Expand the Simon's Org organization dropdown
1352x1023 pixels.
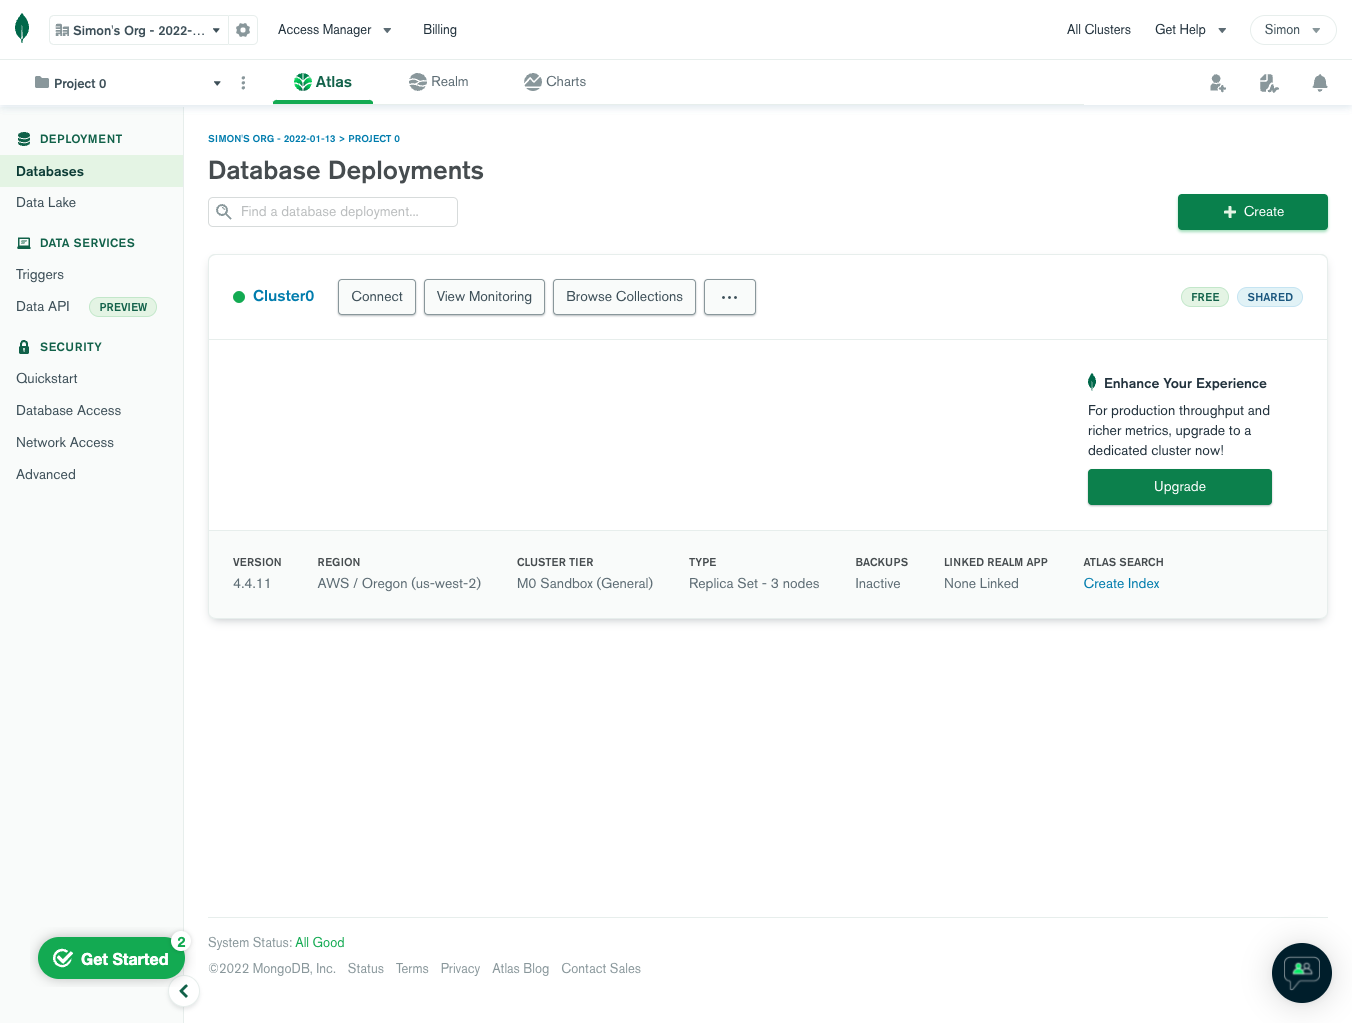pos(138,30)
